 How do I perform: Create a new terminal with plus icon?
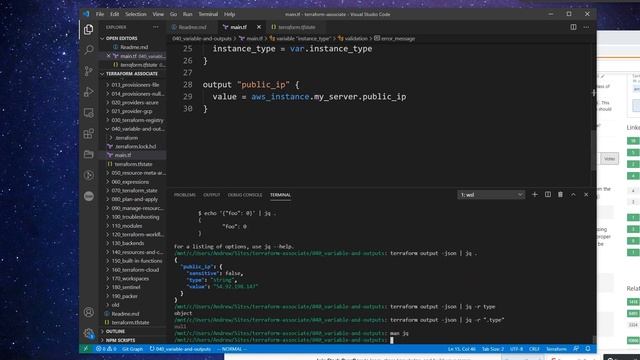coord(535,195)
